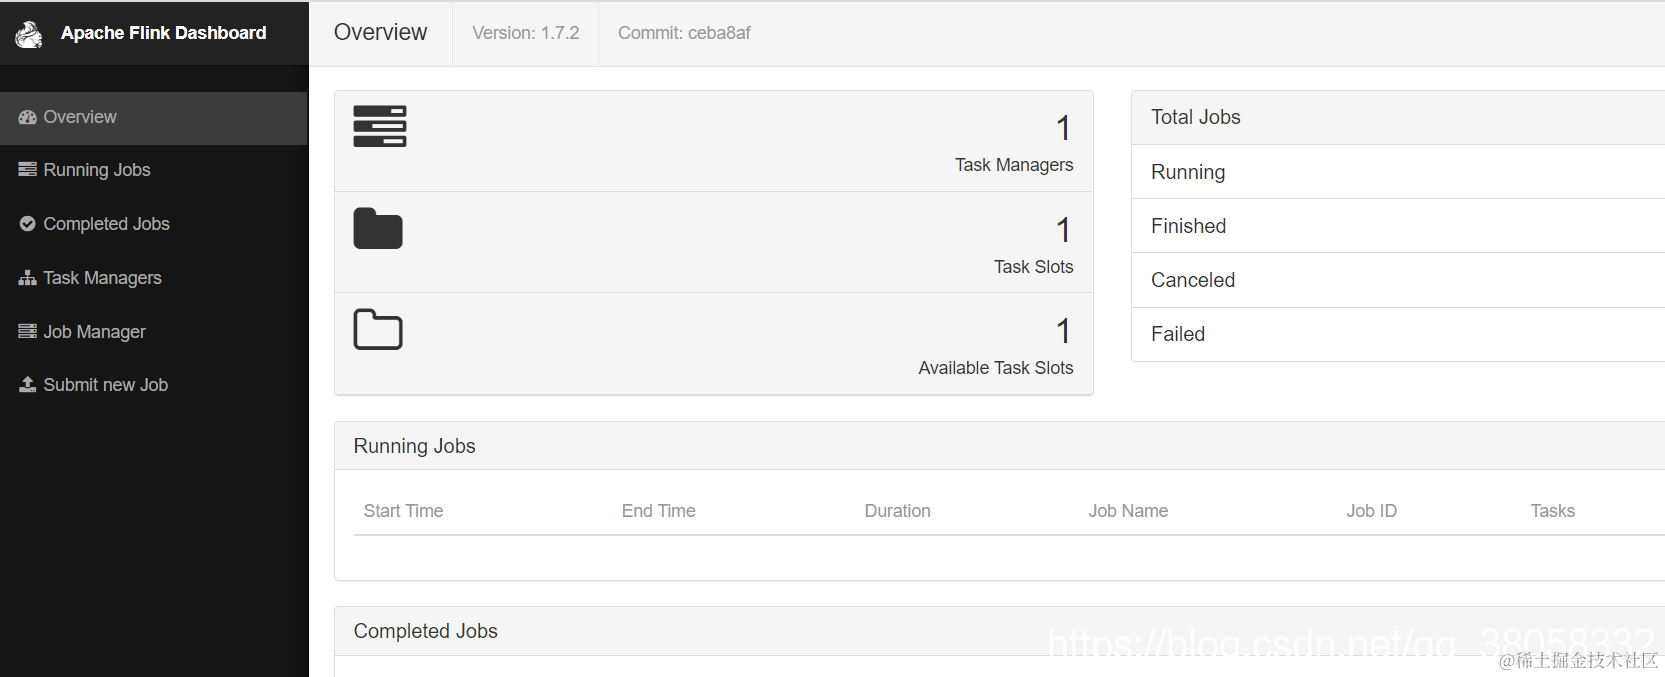Click the Task Slots label
Screen dimensions: 1665x677
click(x=1033, y=267)
